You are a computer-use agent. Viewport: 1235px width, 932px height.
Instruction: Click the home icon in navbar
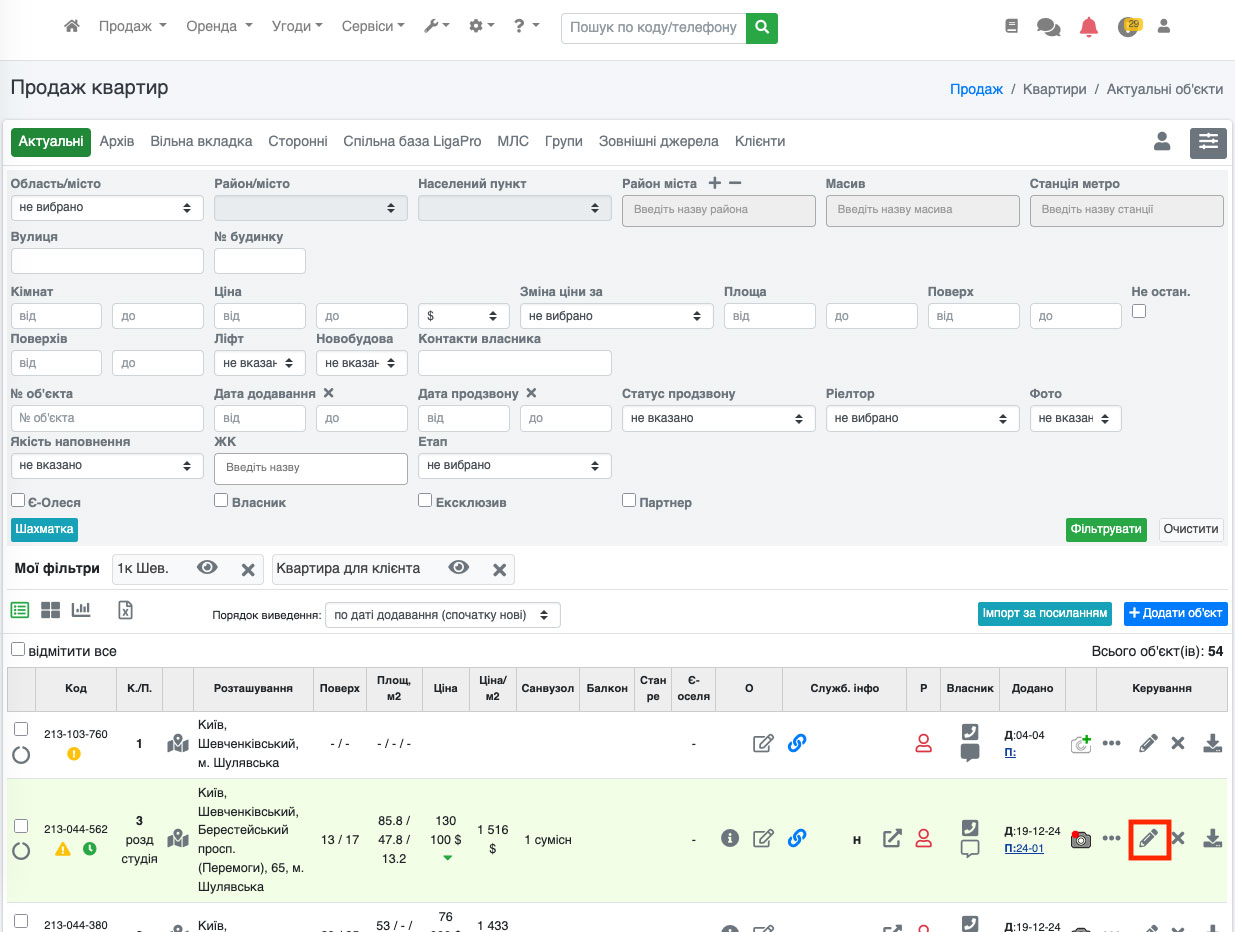pos(71,27)
